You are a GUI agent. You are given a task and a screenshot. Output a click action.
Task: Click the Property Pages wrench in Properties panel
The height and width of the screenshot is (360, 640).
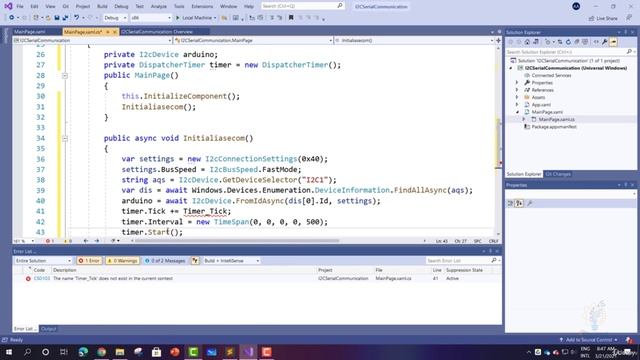pos(530,203)
